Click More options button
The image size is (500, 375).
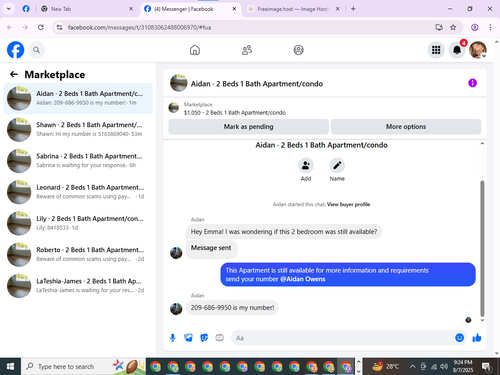(406, 127)
